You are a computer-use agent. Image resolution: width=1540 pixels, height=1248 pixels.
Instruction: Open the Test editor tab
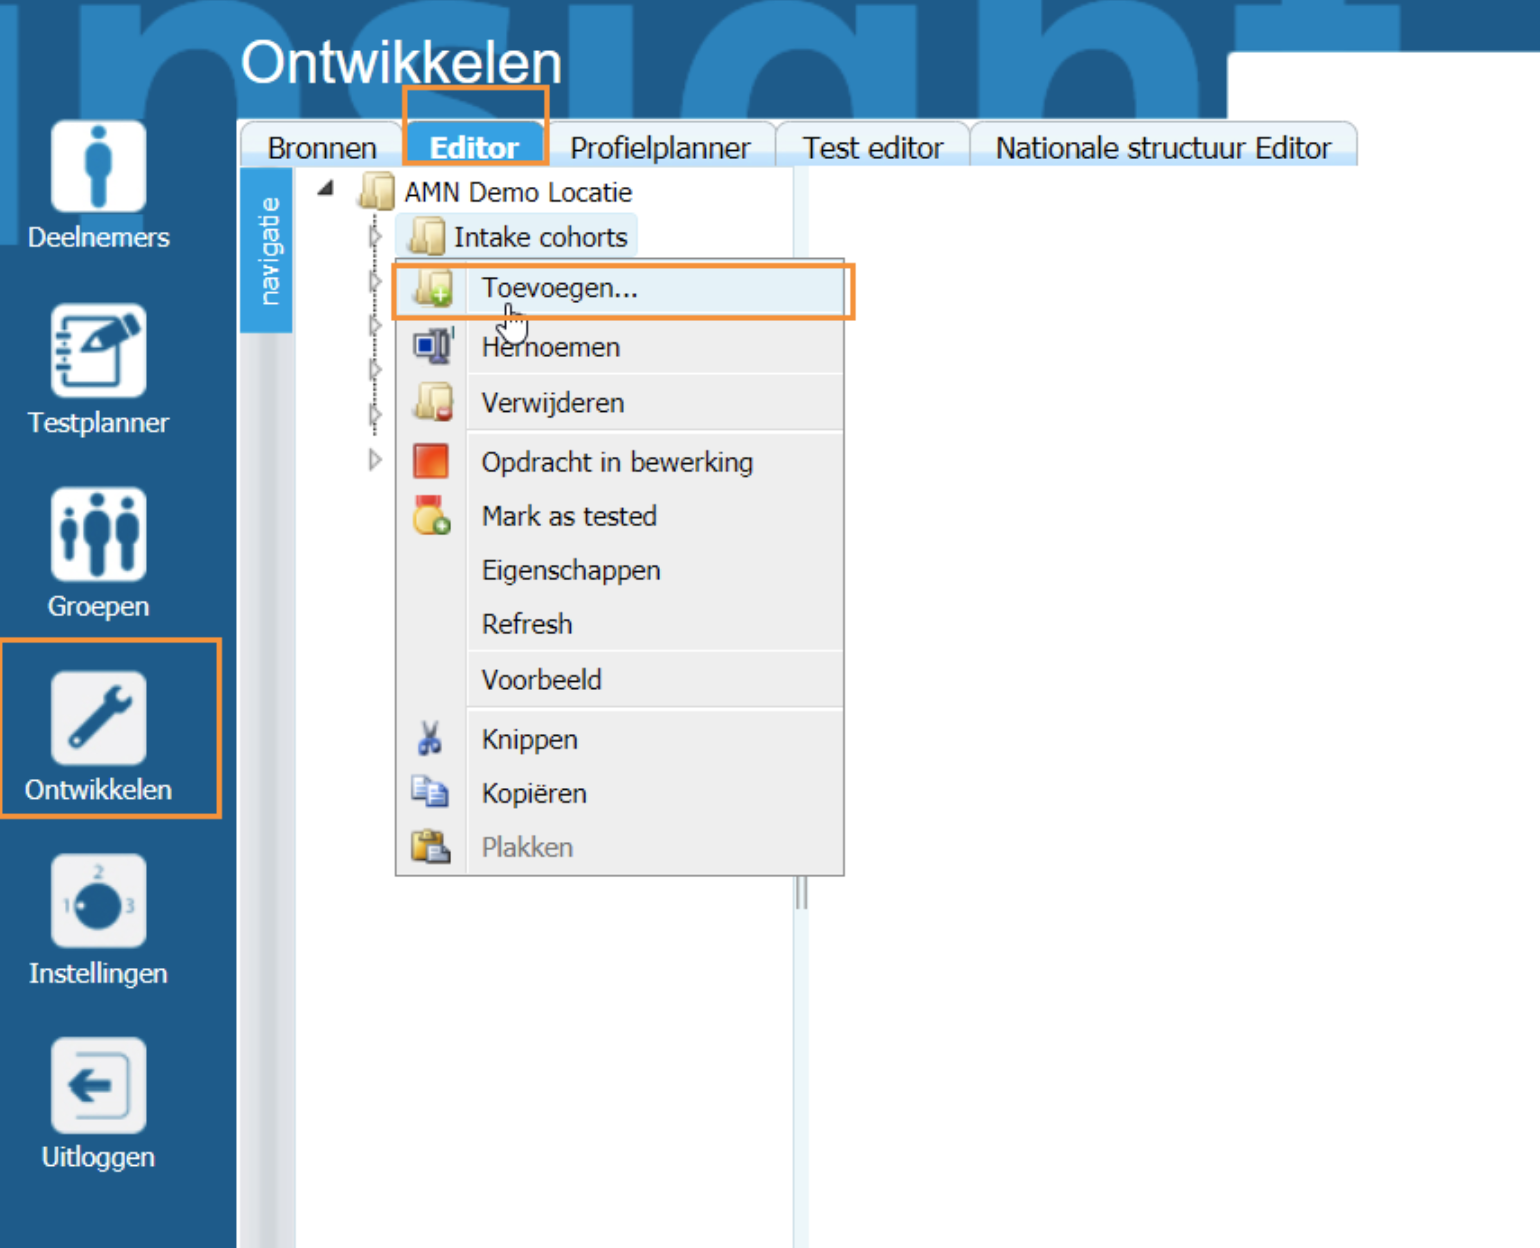click(872, 148)
